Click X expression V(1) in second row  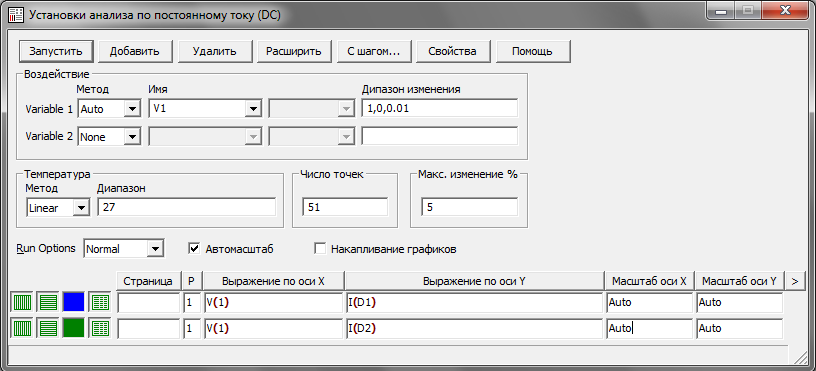pyautogui.click(x=274, y=328)
